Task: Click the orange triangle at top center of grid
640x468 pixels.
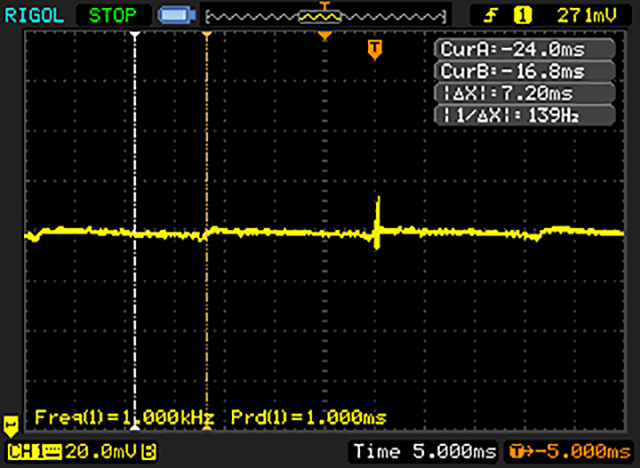Action: (x=324, y=36)
